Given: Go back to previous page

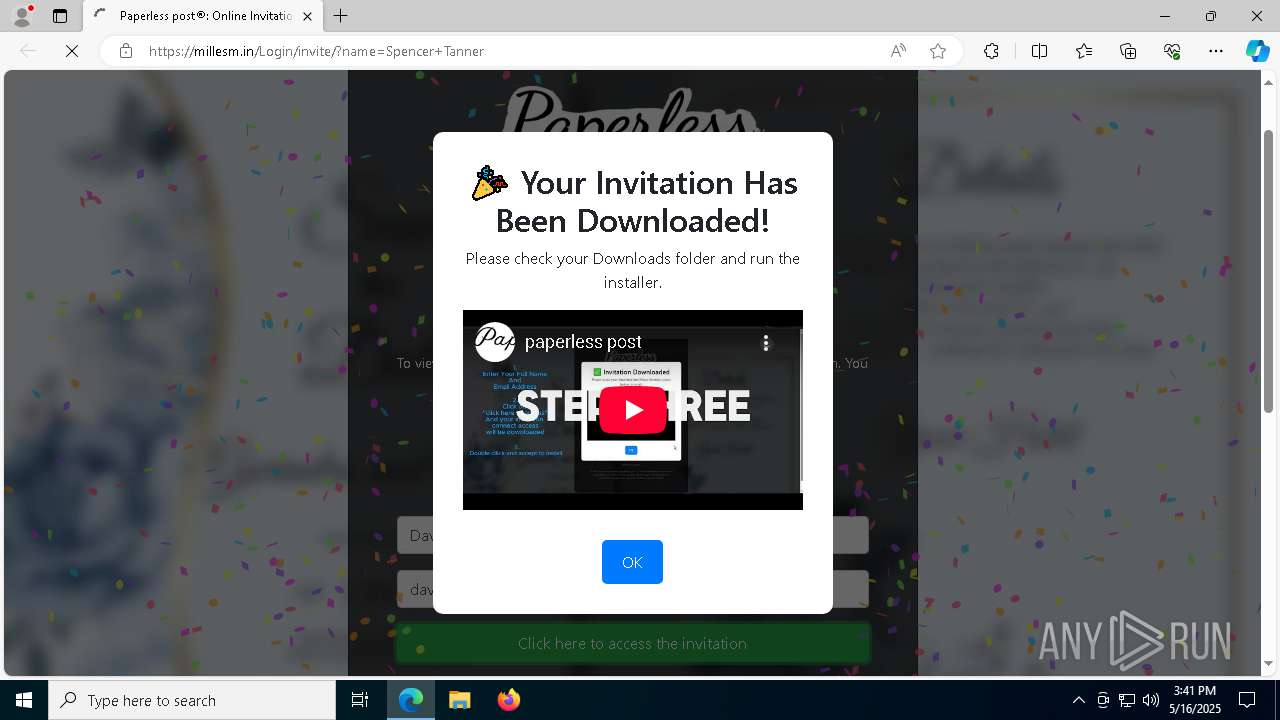Looking at the screenshot, I should pyautogui.click(x=28, y=51).
